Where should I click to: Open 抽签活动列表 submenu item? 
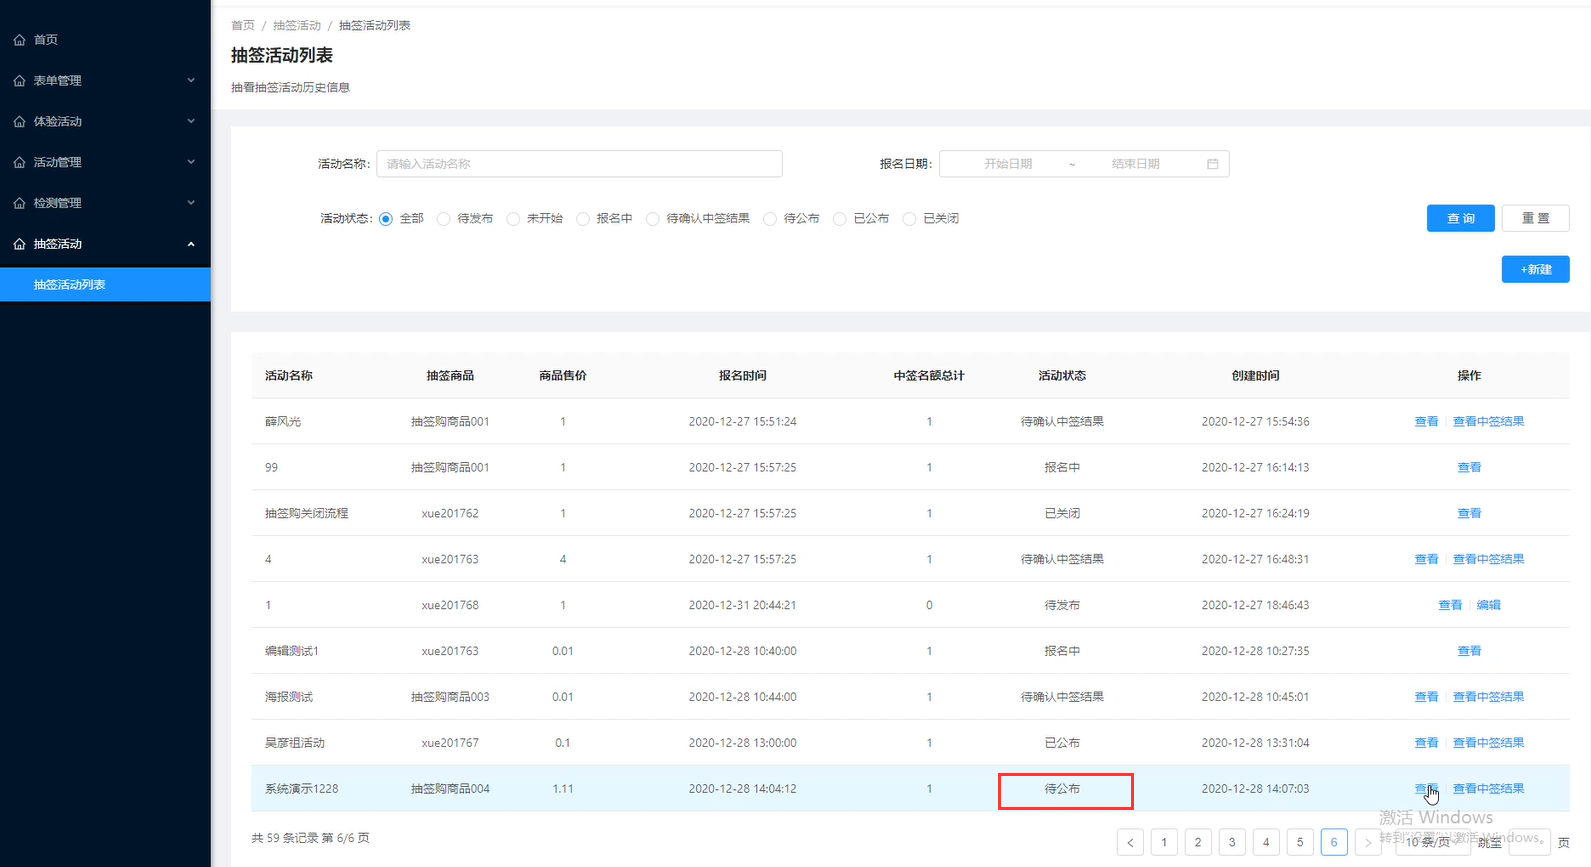[105, 285]
